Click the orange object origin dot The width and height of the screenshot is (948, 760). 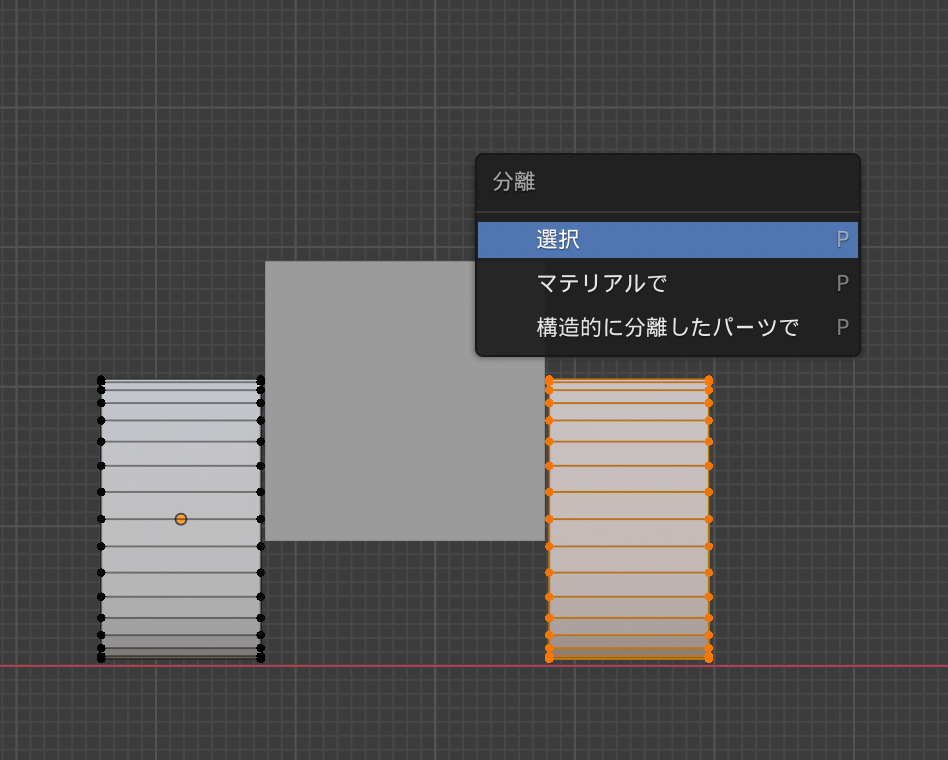[180, 518]
